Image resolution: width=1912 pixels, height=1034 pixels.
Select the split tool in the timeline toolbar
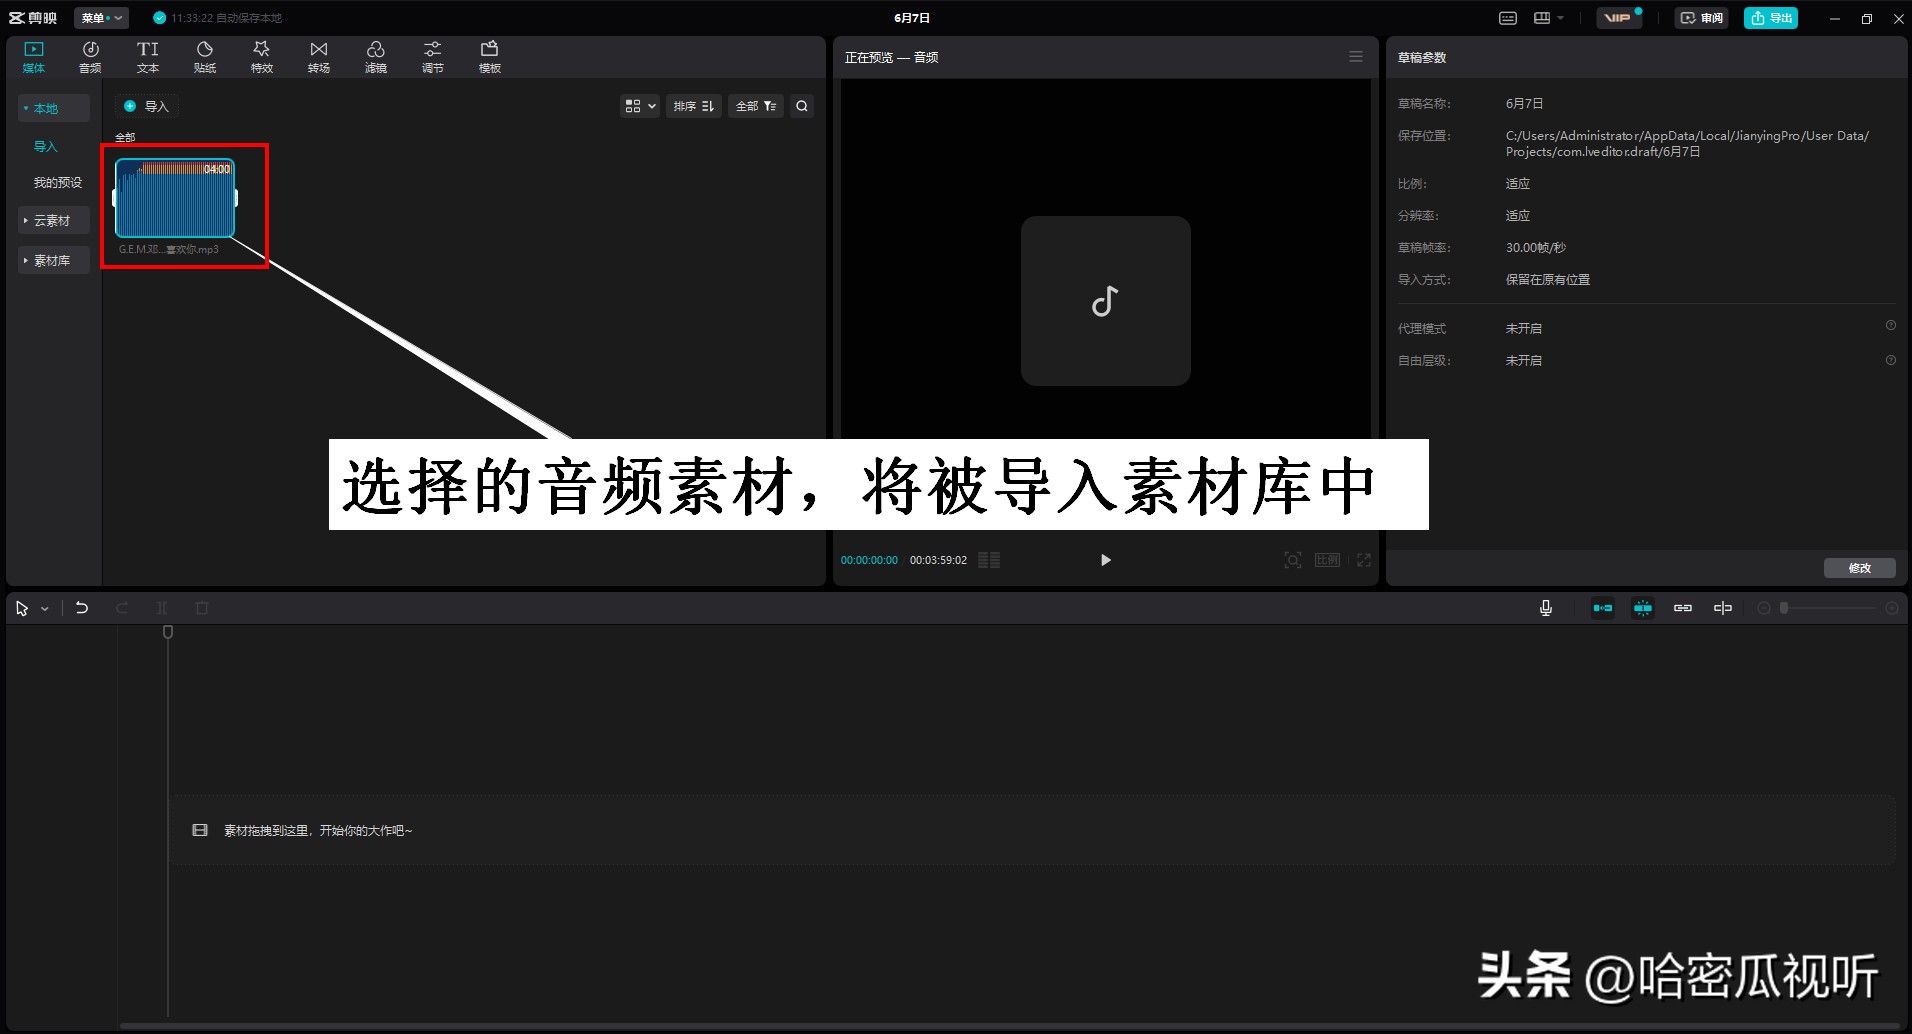point(162,607)
